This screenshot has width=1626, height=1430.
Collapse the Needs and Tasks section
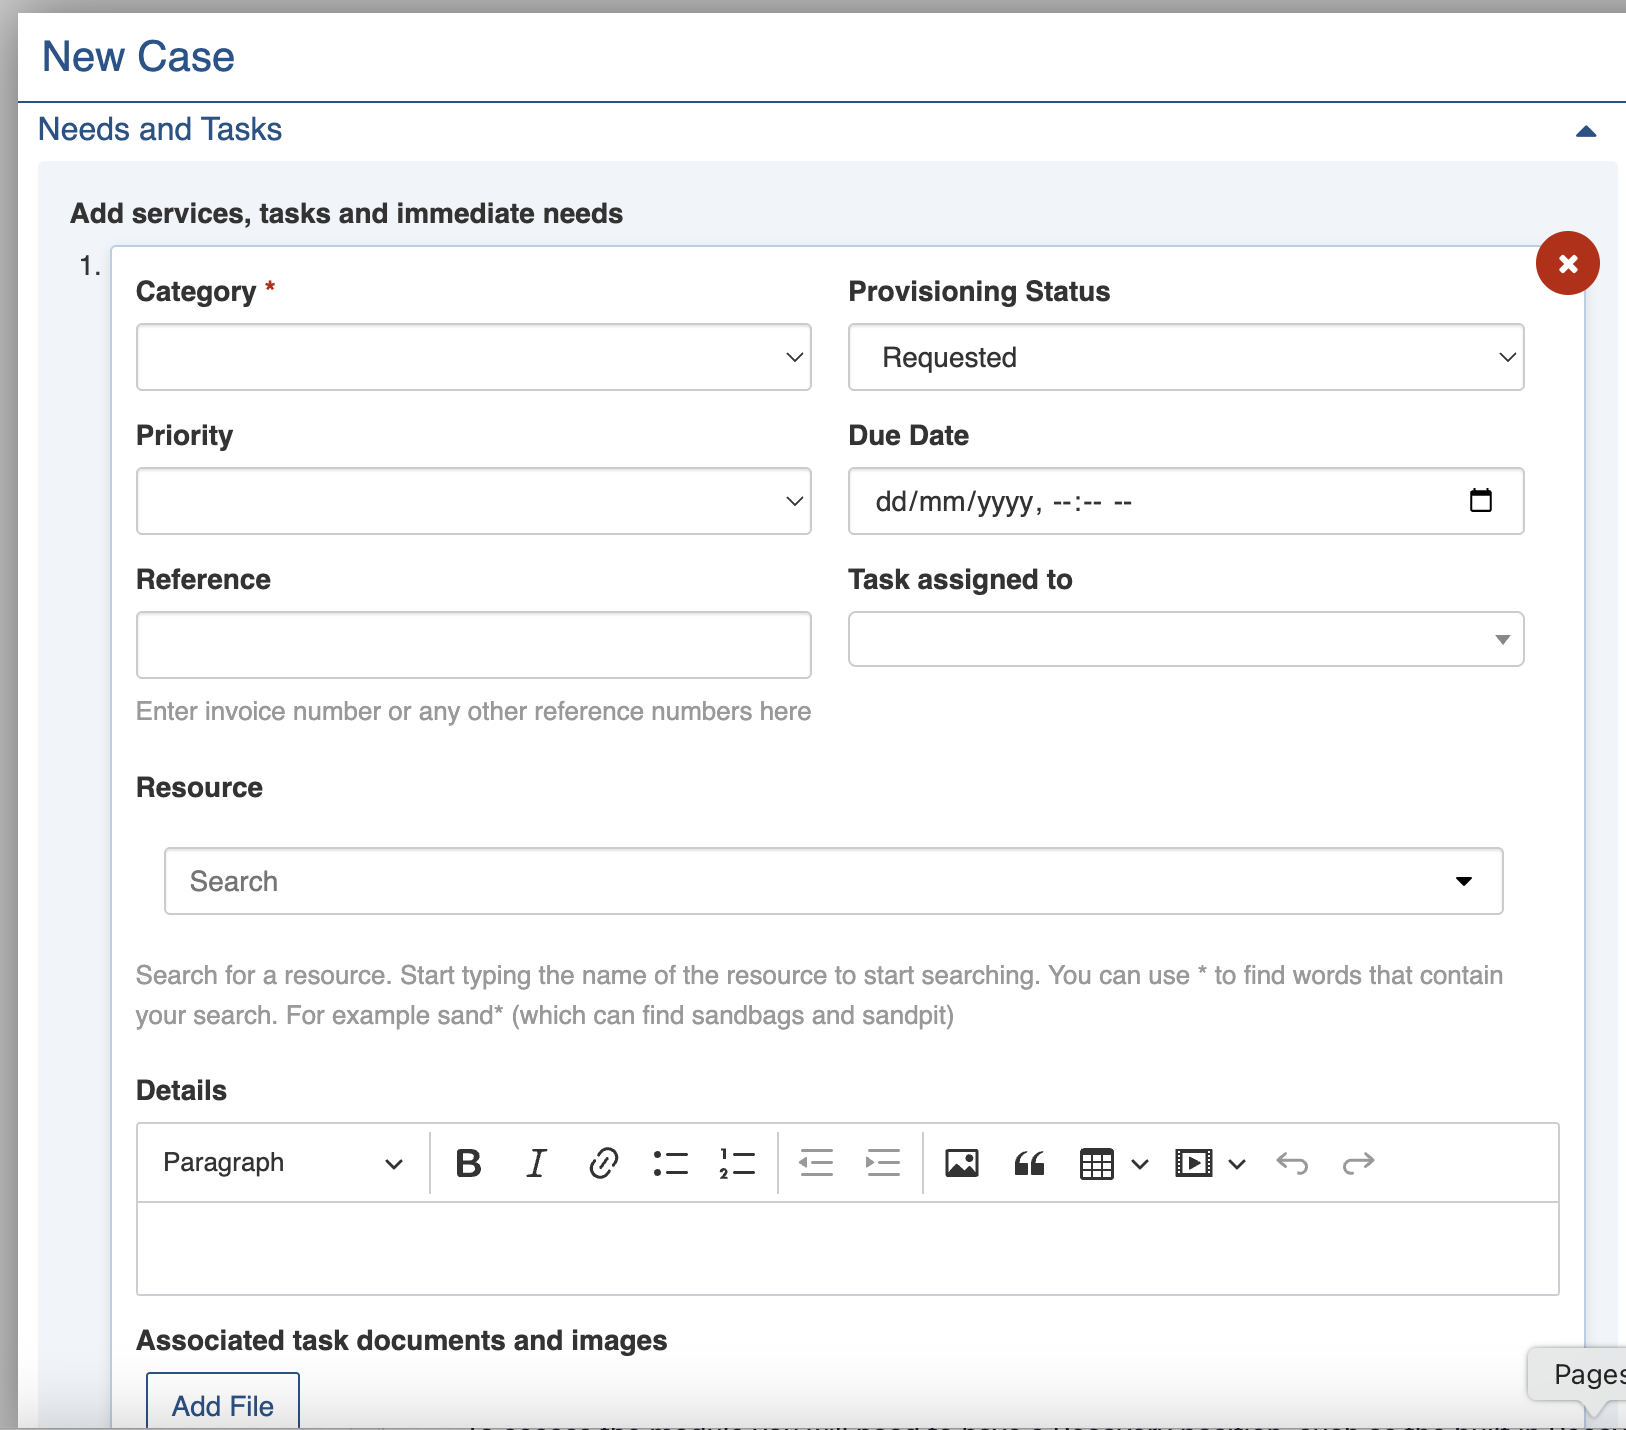1586,131
